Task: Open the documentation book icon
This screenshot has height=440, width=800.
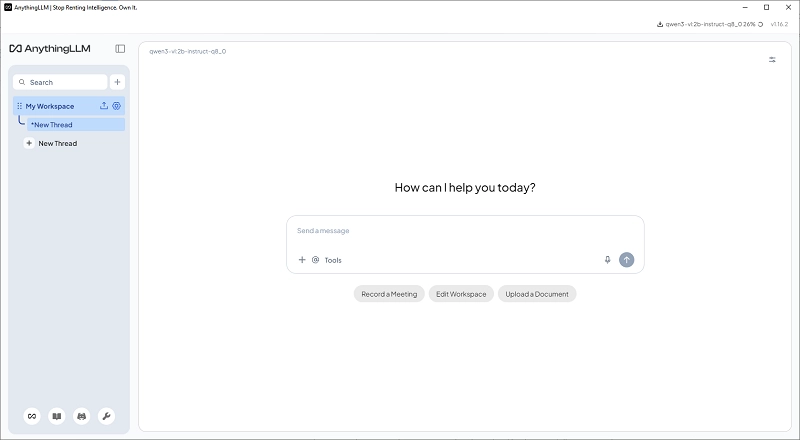Action: (x=57, y=416)
